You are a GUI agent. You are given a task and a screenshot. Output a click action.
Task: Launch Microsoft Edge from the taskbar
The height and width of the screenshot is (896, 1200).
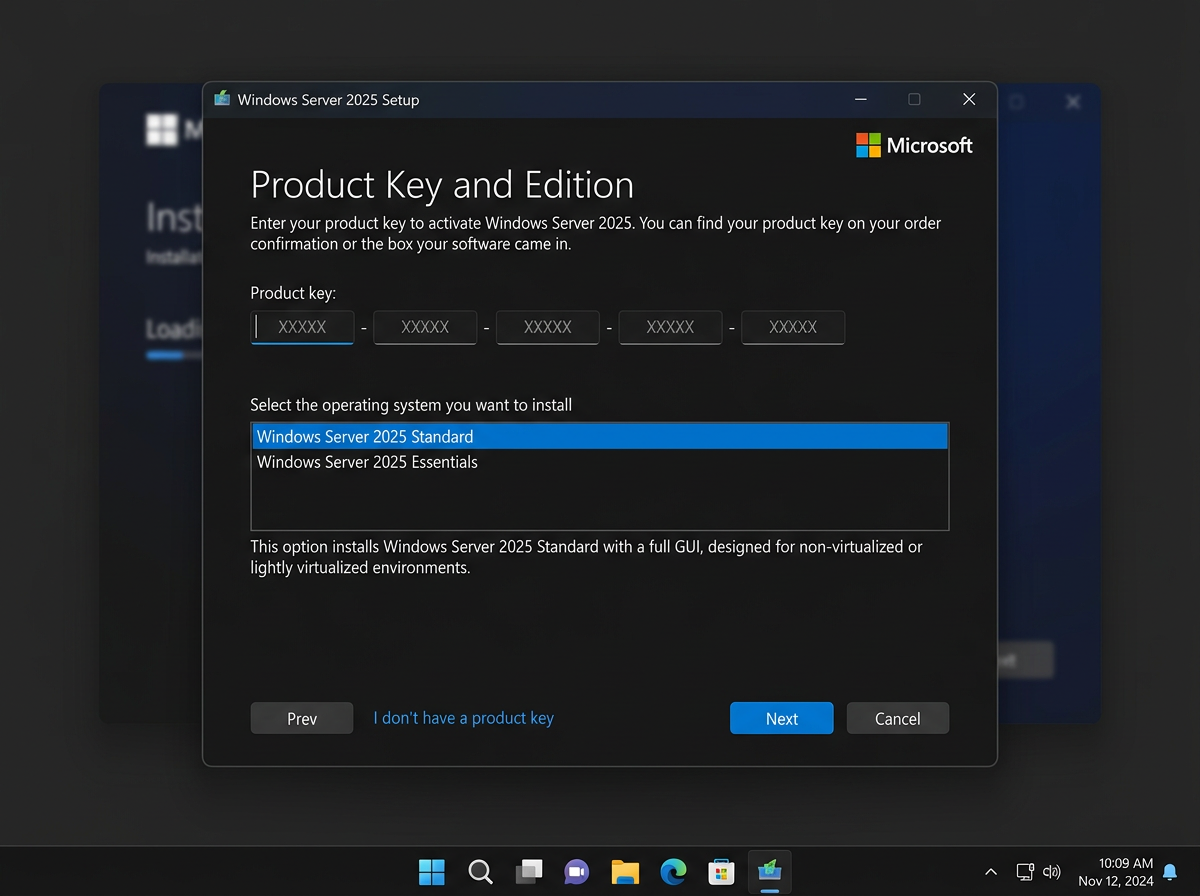click(673, 872)
